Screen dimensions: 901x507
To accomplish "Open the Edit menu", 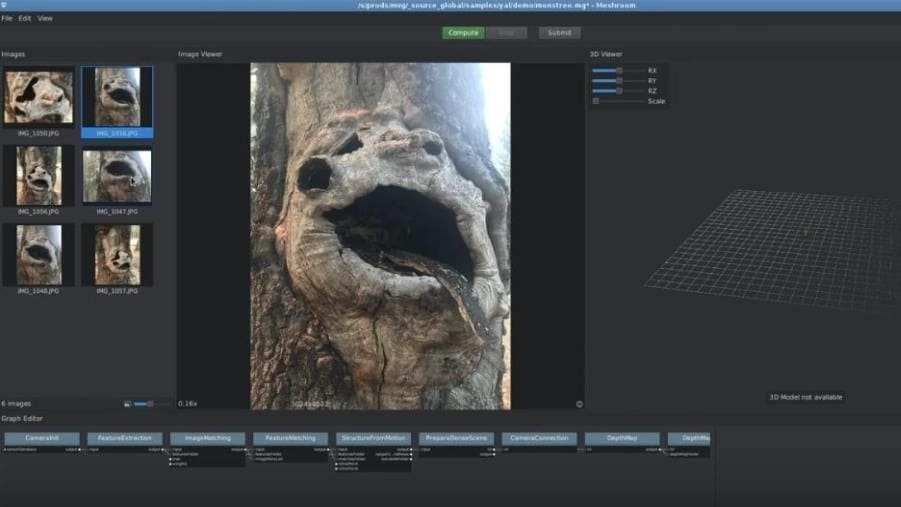I will tap(25, 18).
